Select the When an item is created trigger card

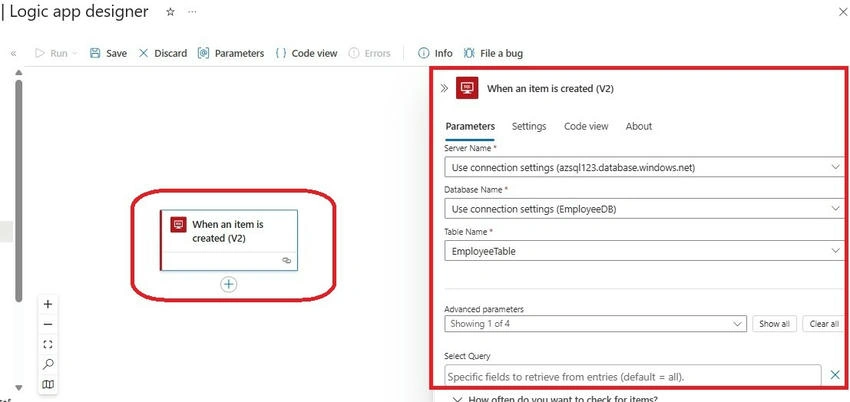(229, 240)
